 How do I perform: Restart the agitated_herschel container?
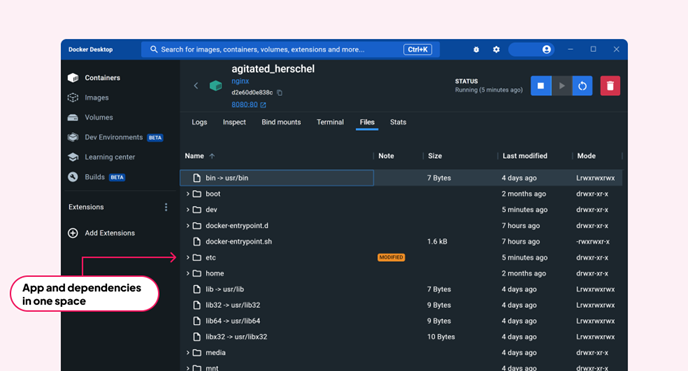click(582, 86)
